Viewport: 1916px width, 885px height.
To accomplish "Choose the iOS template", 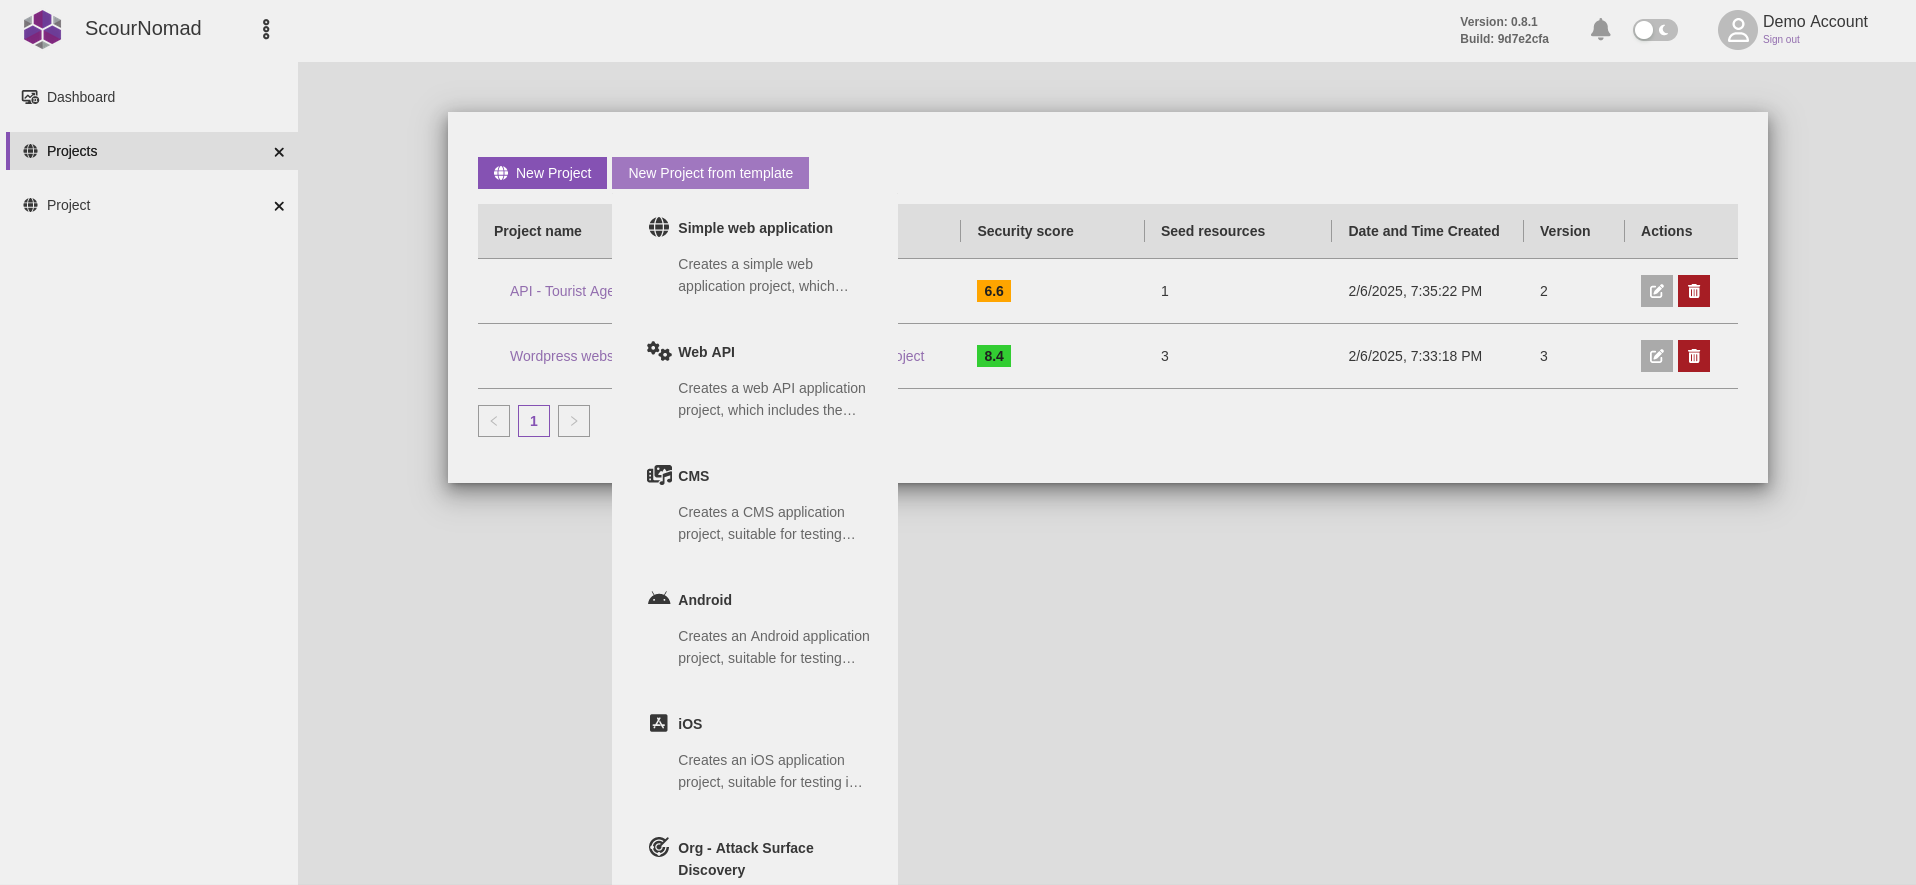I will [x=755, y=753].
